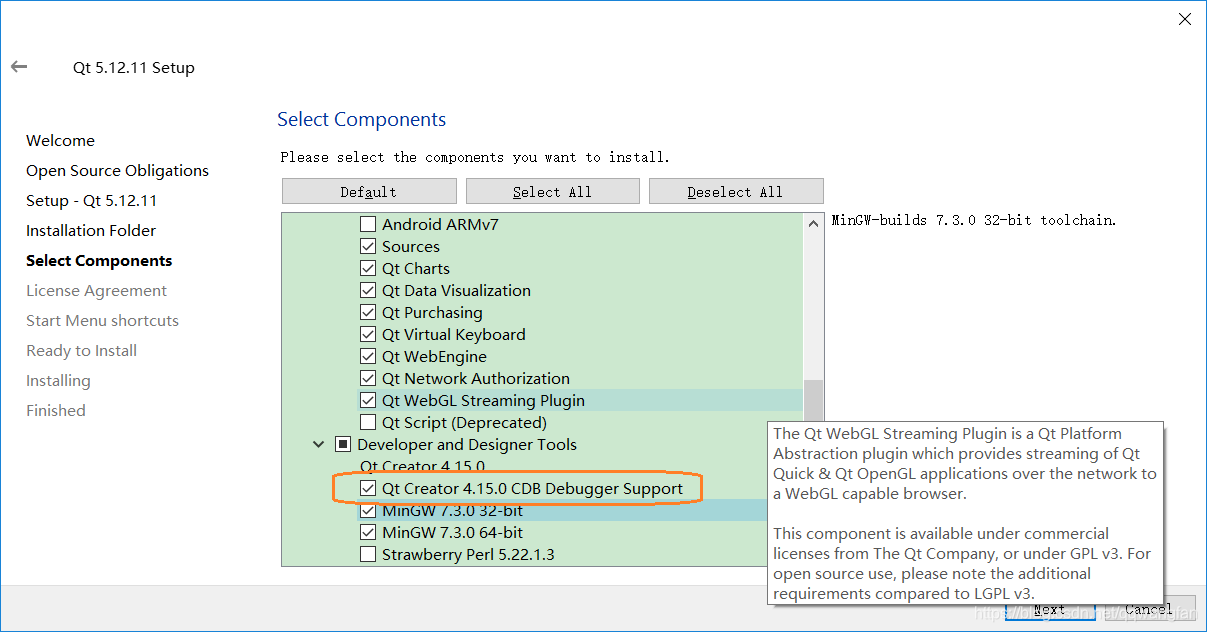Open the Welcome page from sidebar
Viewport: 1207px width, 632px height.
click(x=60, y=140)
